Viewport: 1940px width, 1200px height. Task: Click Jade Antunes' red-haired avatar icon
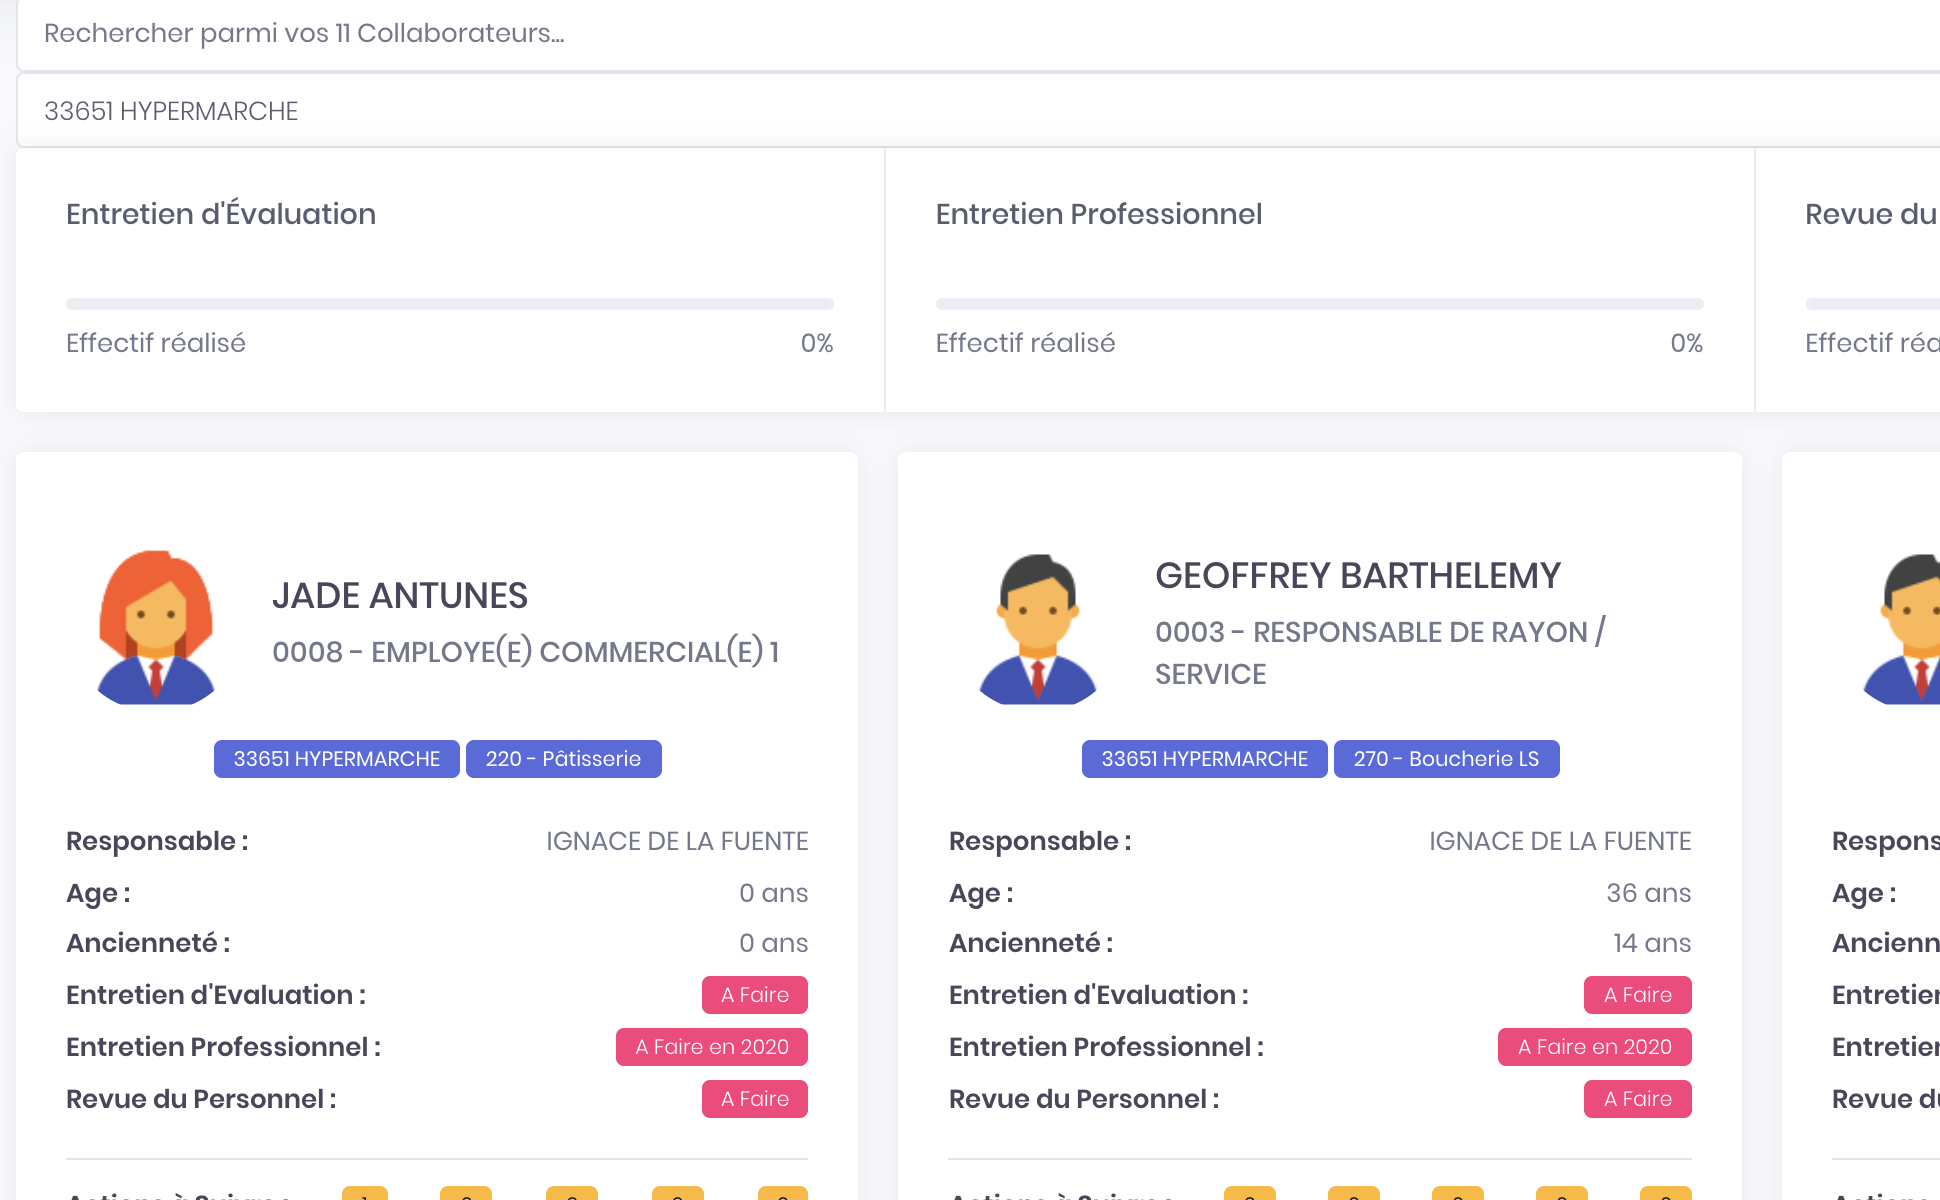(x=155, y=627)
